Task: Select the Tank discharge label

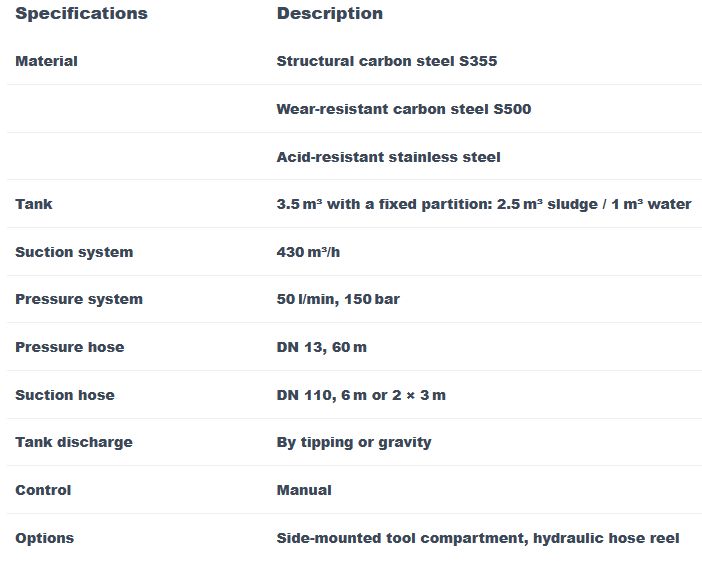Action: 74,442
